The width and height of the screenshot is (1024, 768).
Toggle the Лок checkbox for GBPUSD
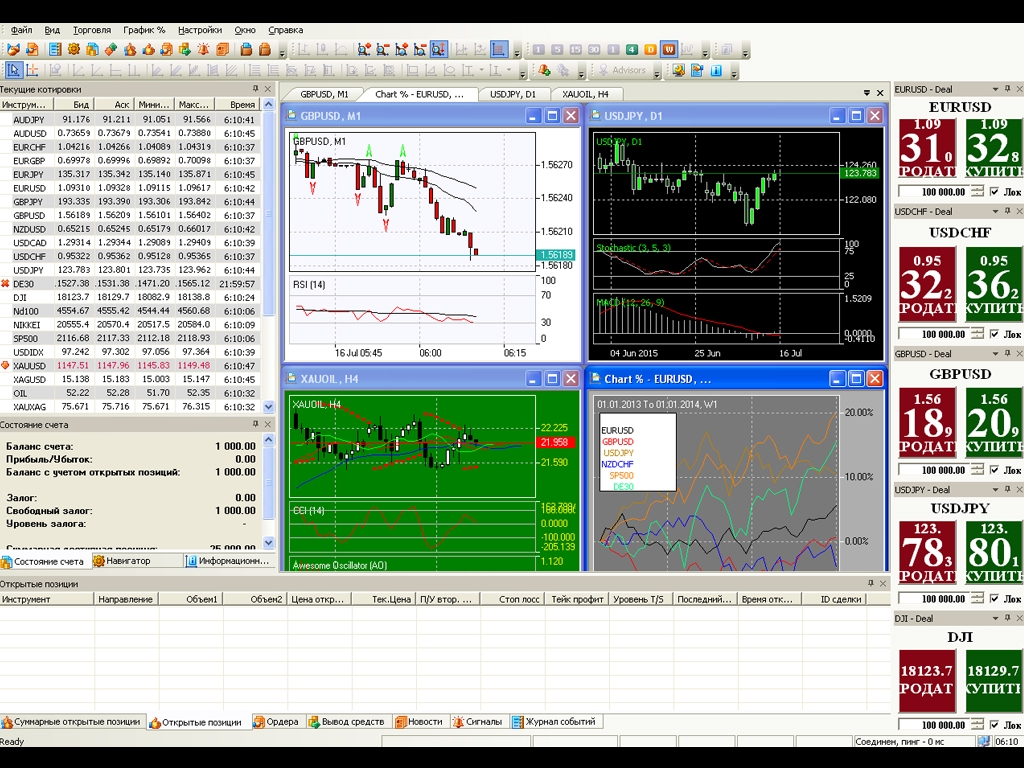994,470
